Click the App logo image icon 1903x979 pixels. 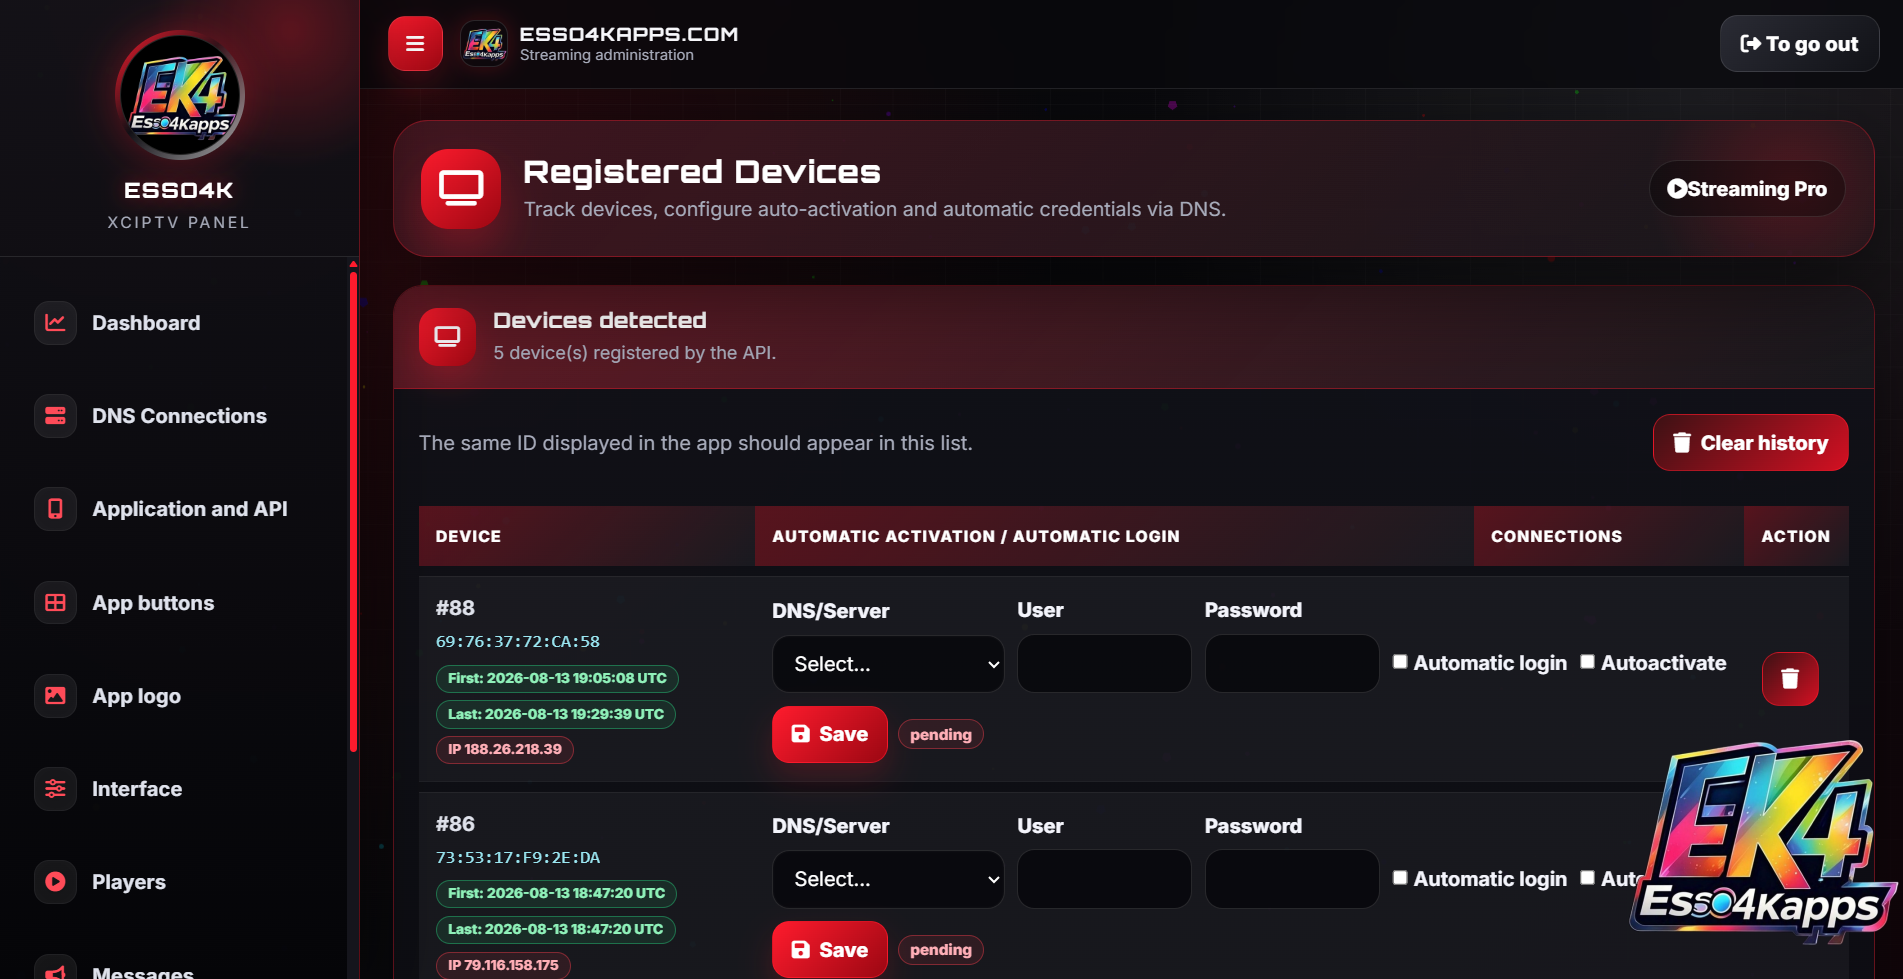(55, 696)
